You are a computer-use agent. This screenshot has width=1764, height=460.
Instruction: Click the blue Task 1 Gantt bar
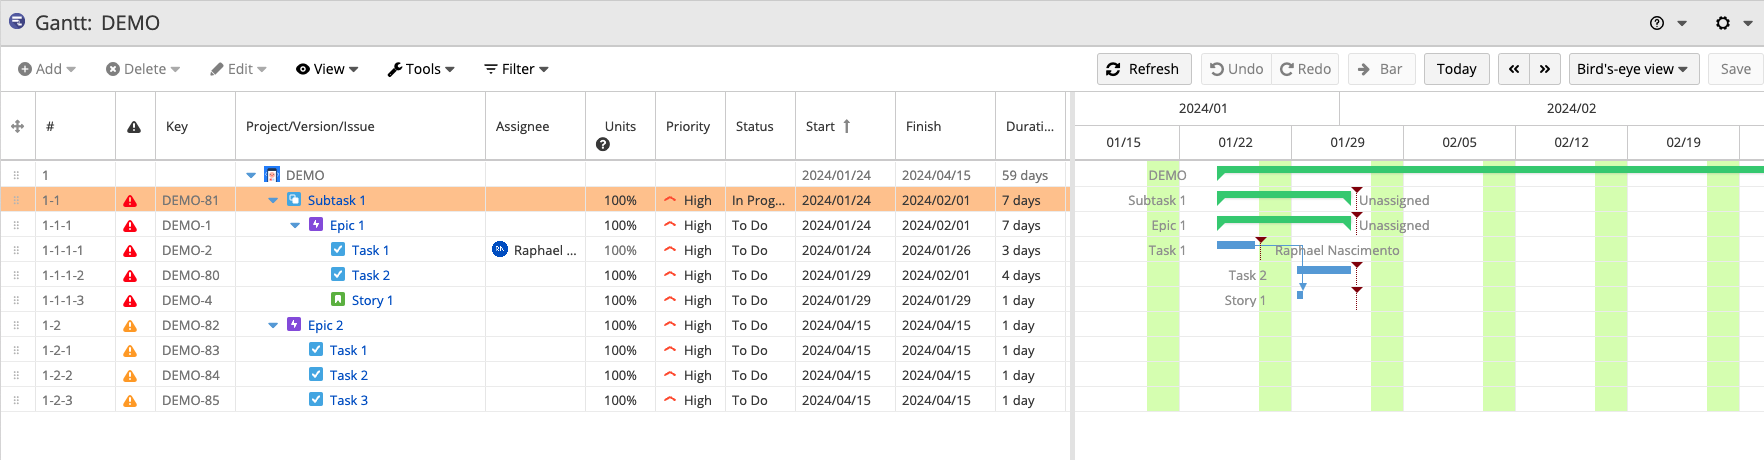pyautogui.click(x=1236, y=245)
